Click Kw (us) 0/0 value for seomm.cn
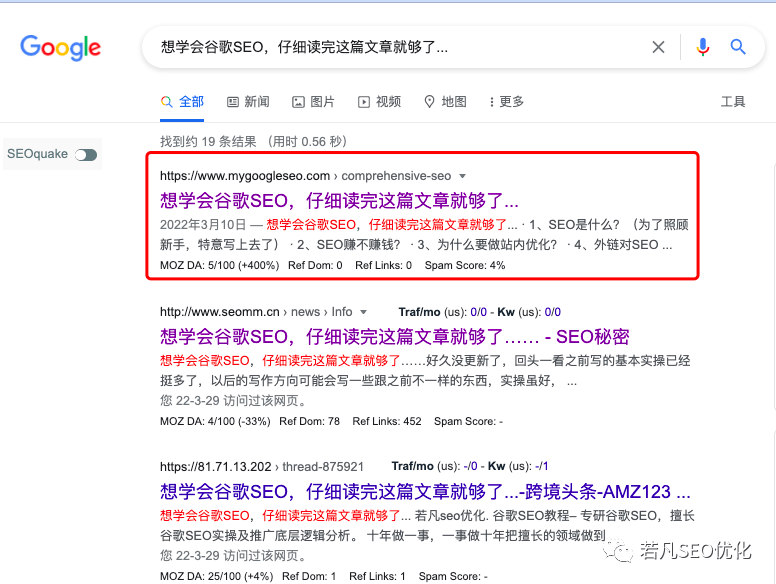Screen dimensions: 776x584 click(x=553, y=312)
